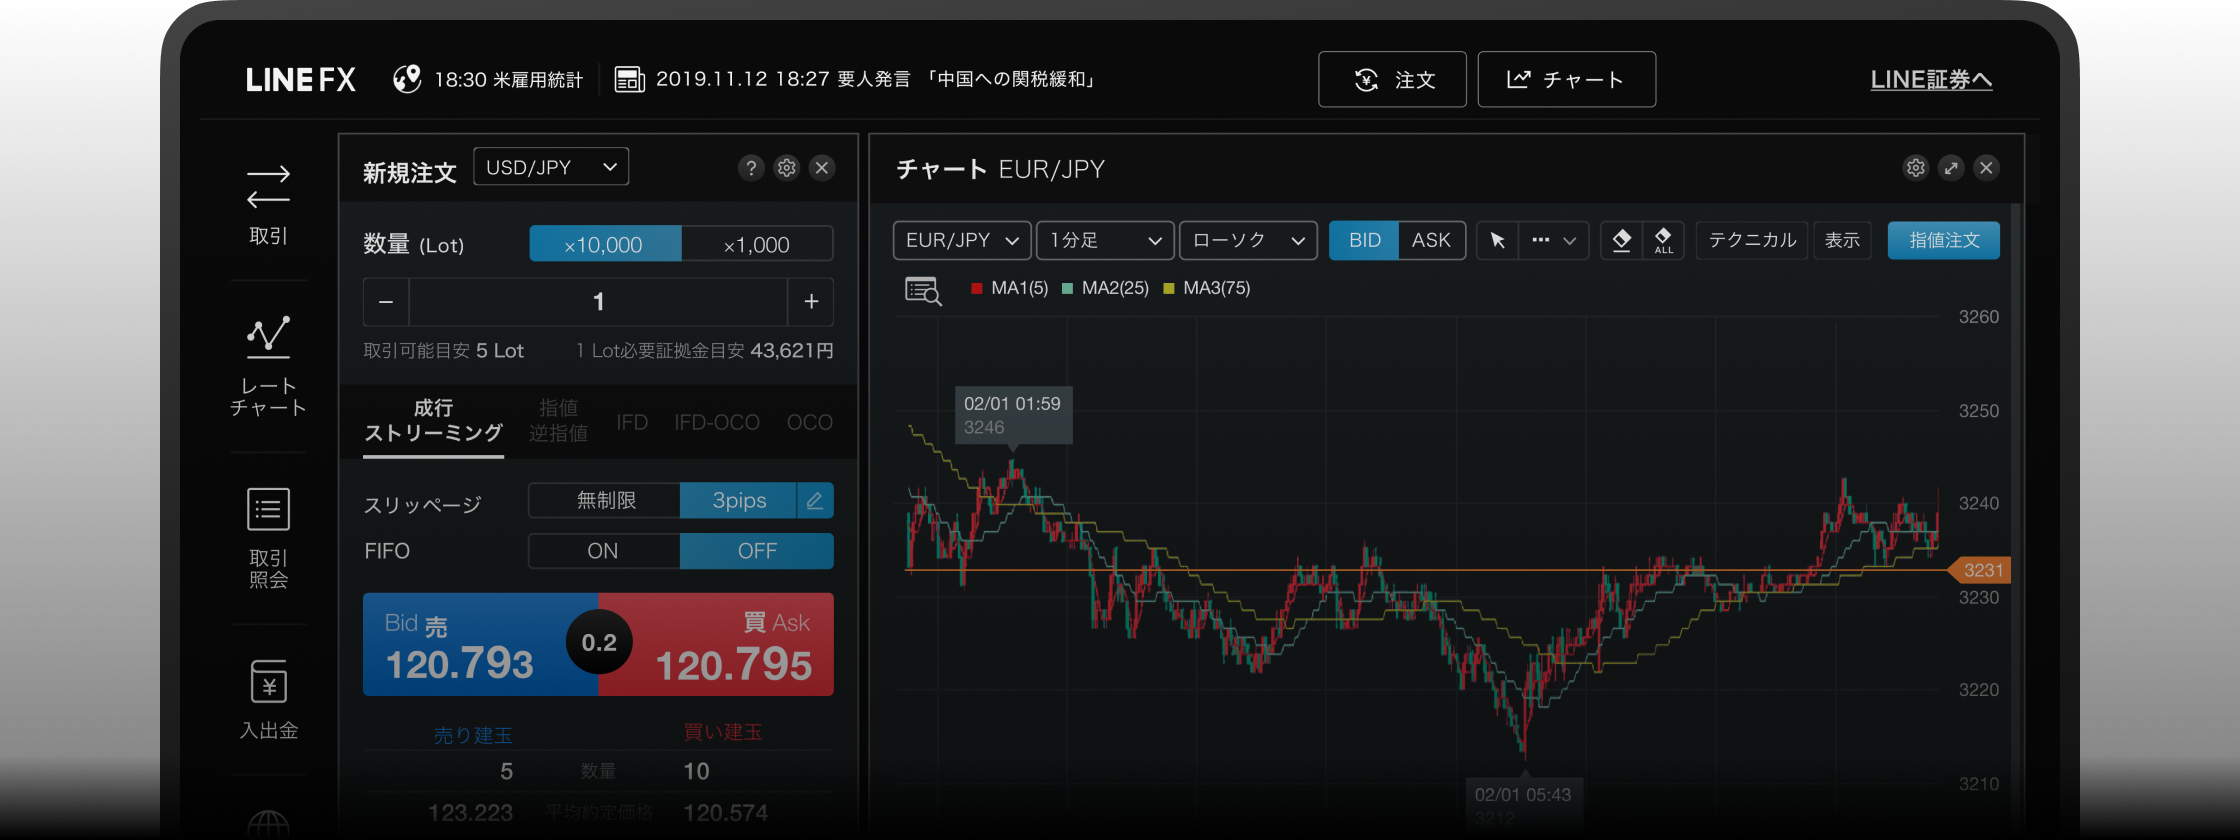This screenshot has height=840, width=2240.
Task: Select the IFD order tab
Action: coord(632,422)
